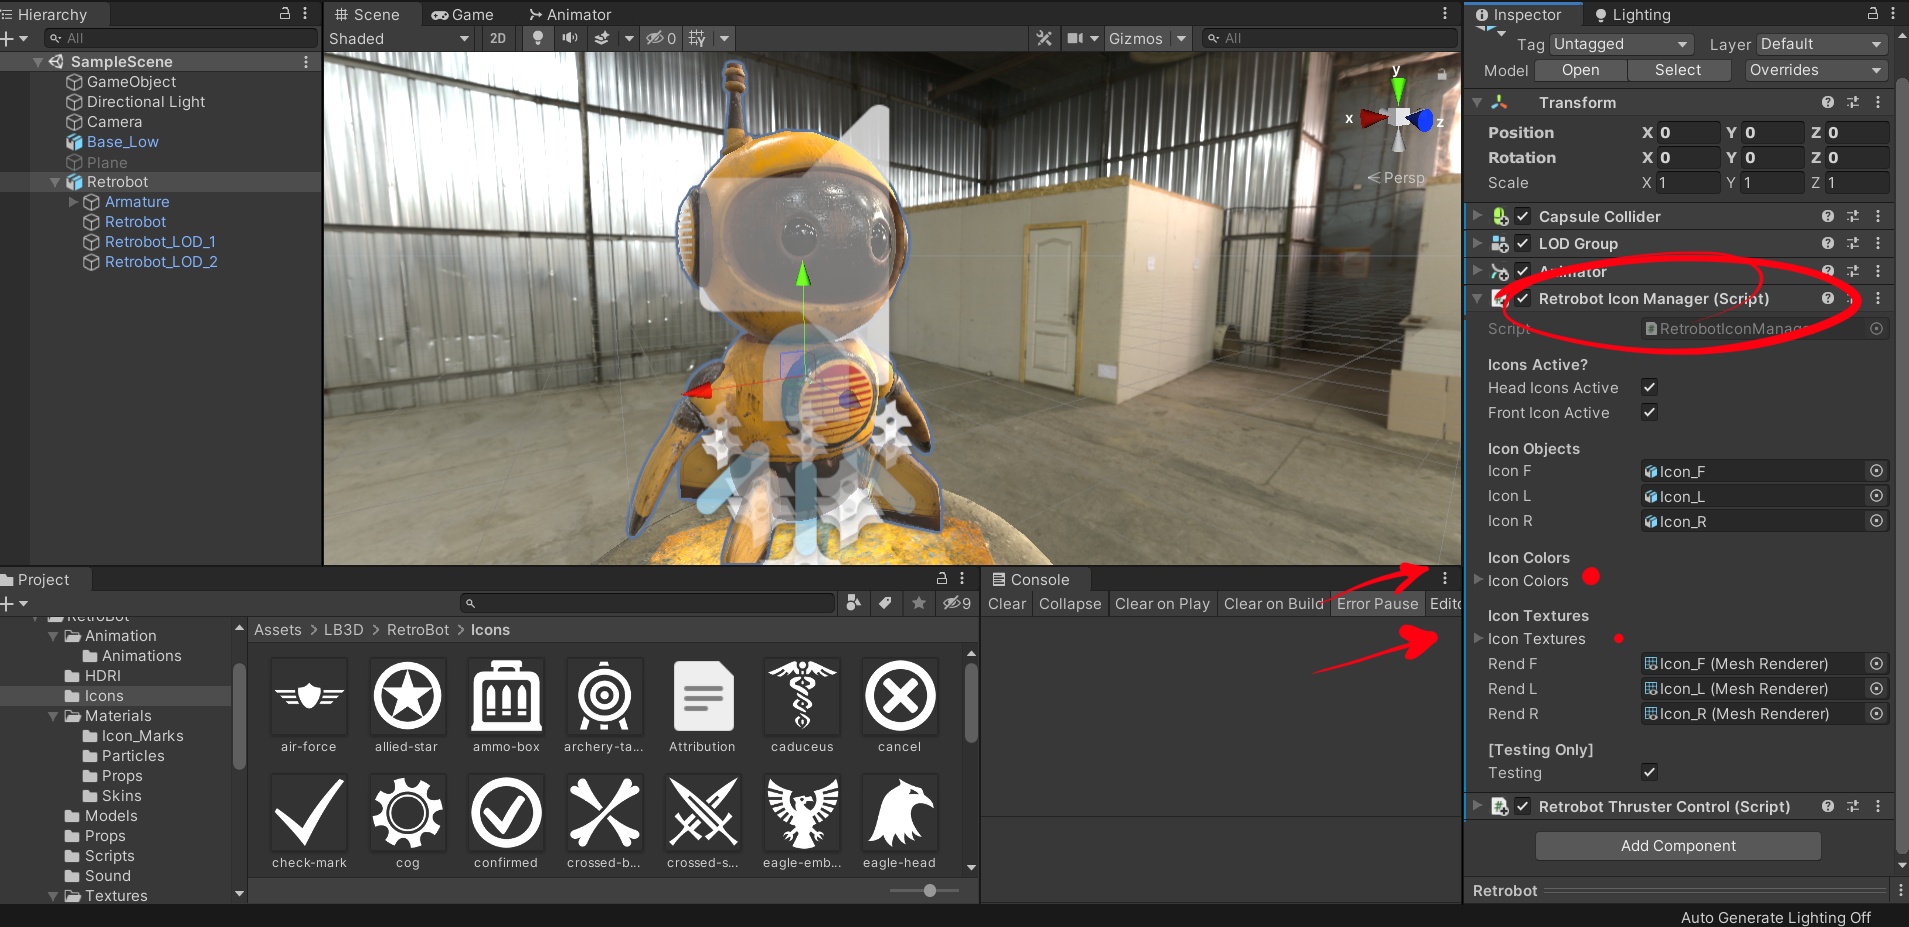Open help for the Transform component
1909x927 pixels.
coord(1829,102)
